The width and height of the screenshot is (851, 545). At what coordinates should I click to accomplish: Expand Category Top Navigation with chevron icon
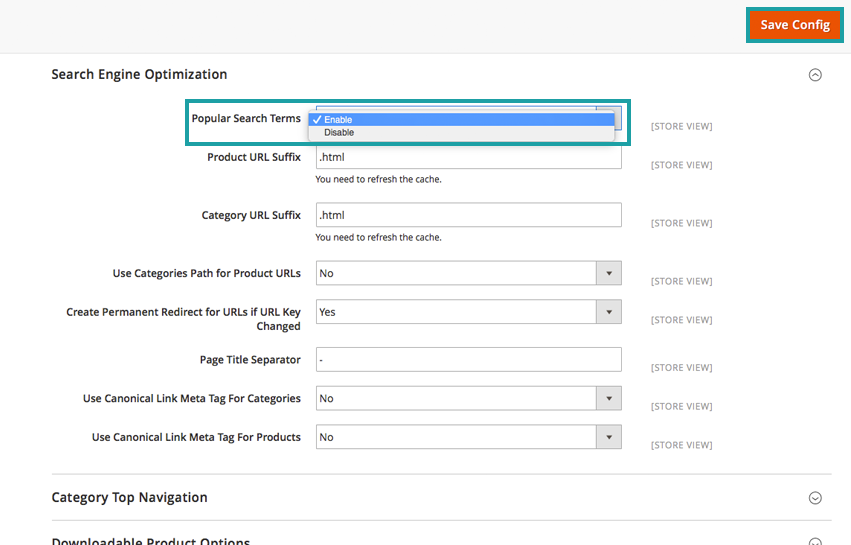815,498
